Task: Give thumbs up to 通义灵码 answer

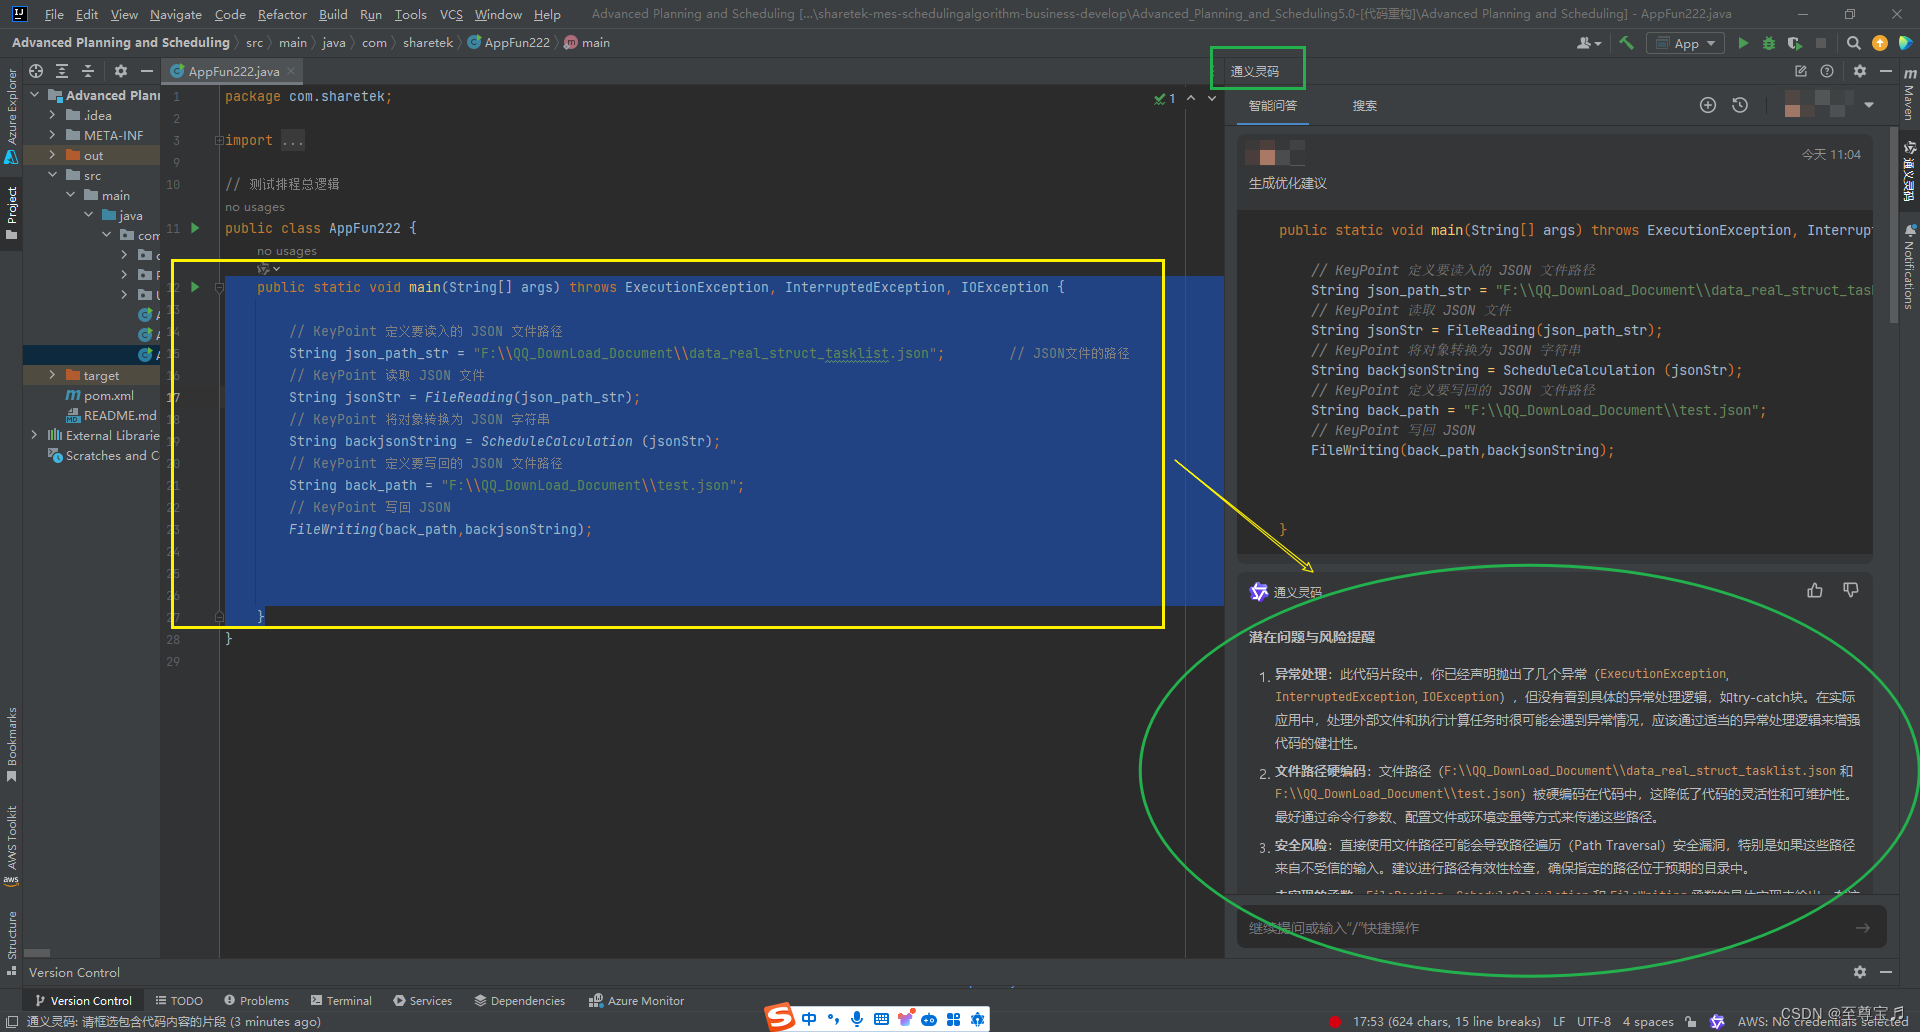Action: tap(1815, 591)
